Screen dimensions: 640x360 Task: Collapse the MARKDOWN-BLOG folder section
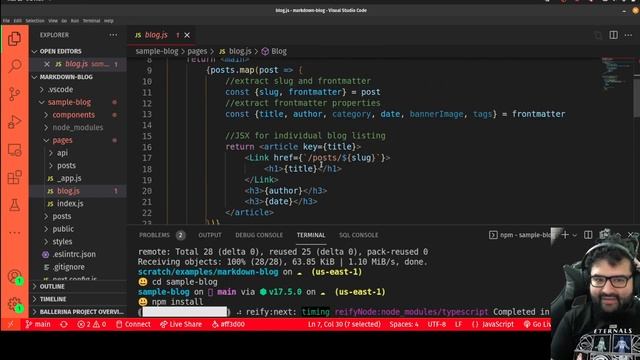tap(78, 77)
